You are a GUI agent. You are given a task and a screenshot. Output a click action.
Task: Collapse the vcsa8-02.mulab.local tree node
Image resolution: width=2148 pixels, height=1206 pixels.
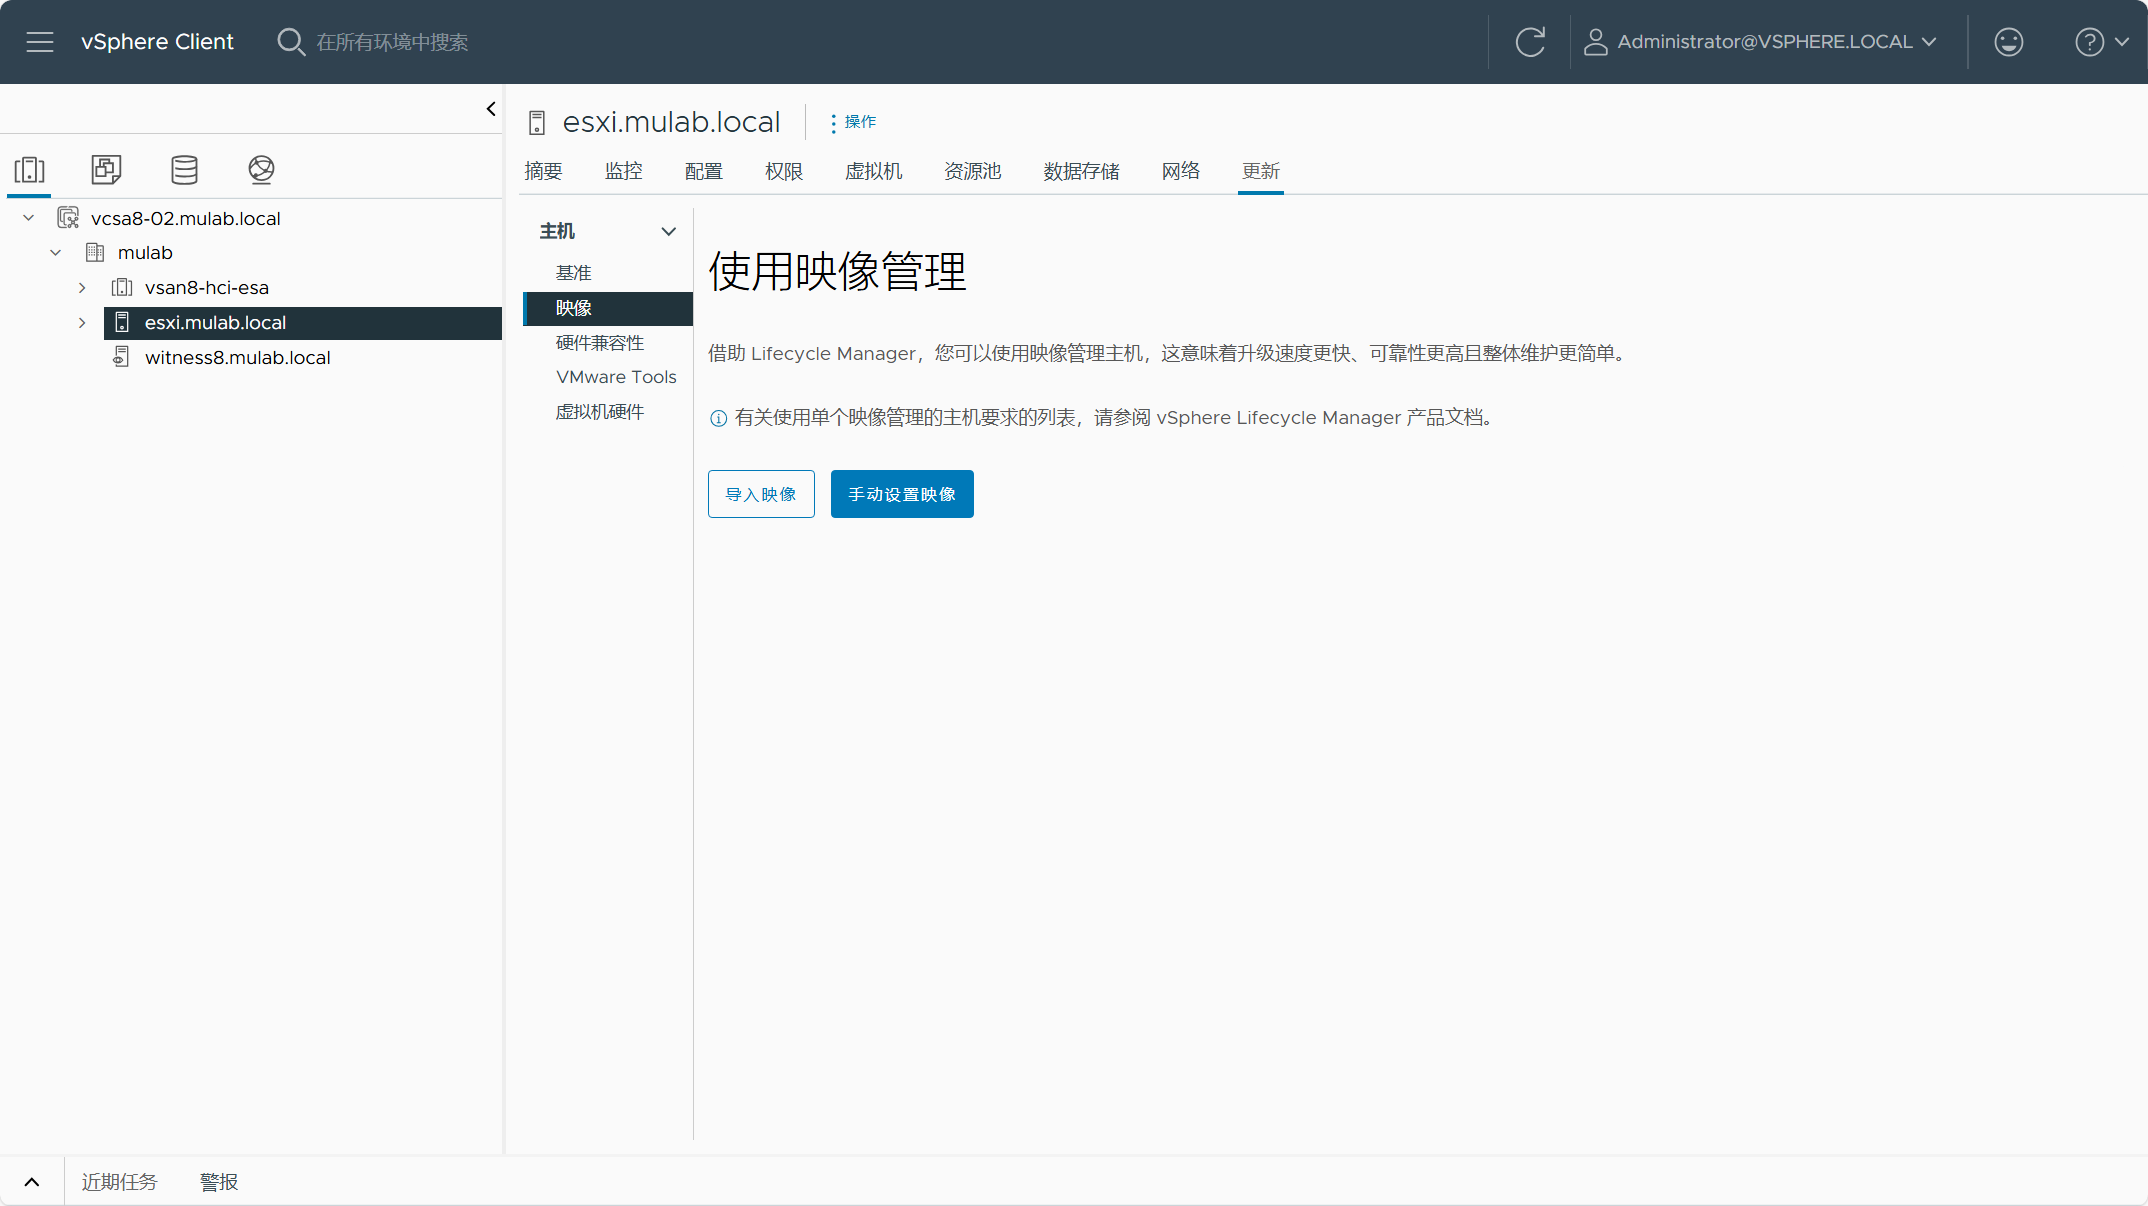pos(29,218)
